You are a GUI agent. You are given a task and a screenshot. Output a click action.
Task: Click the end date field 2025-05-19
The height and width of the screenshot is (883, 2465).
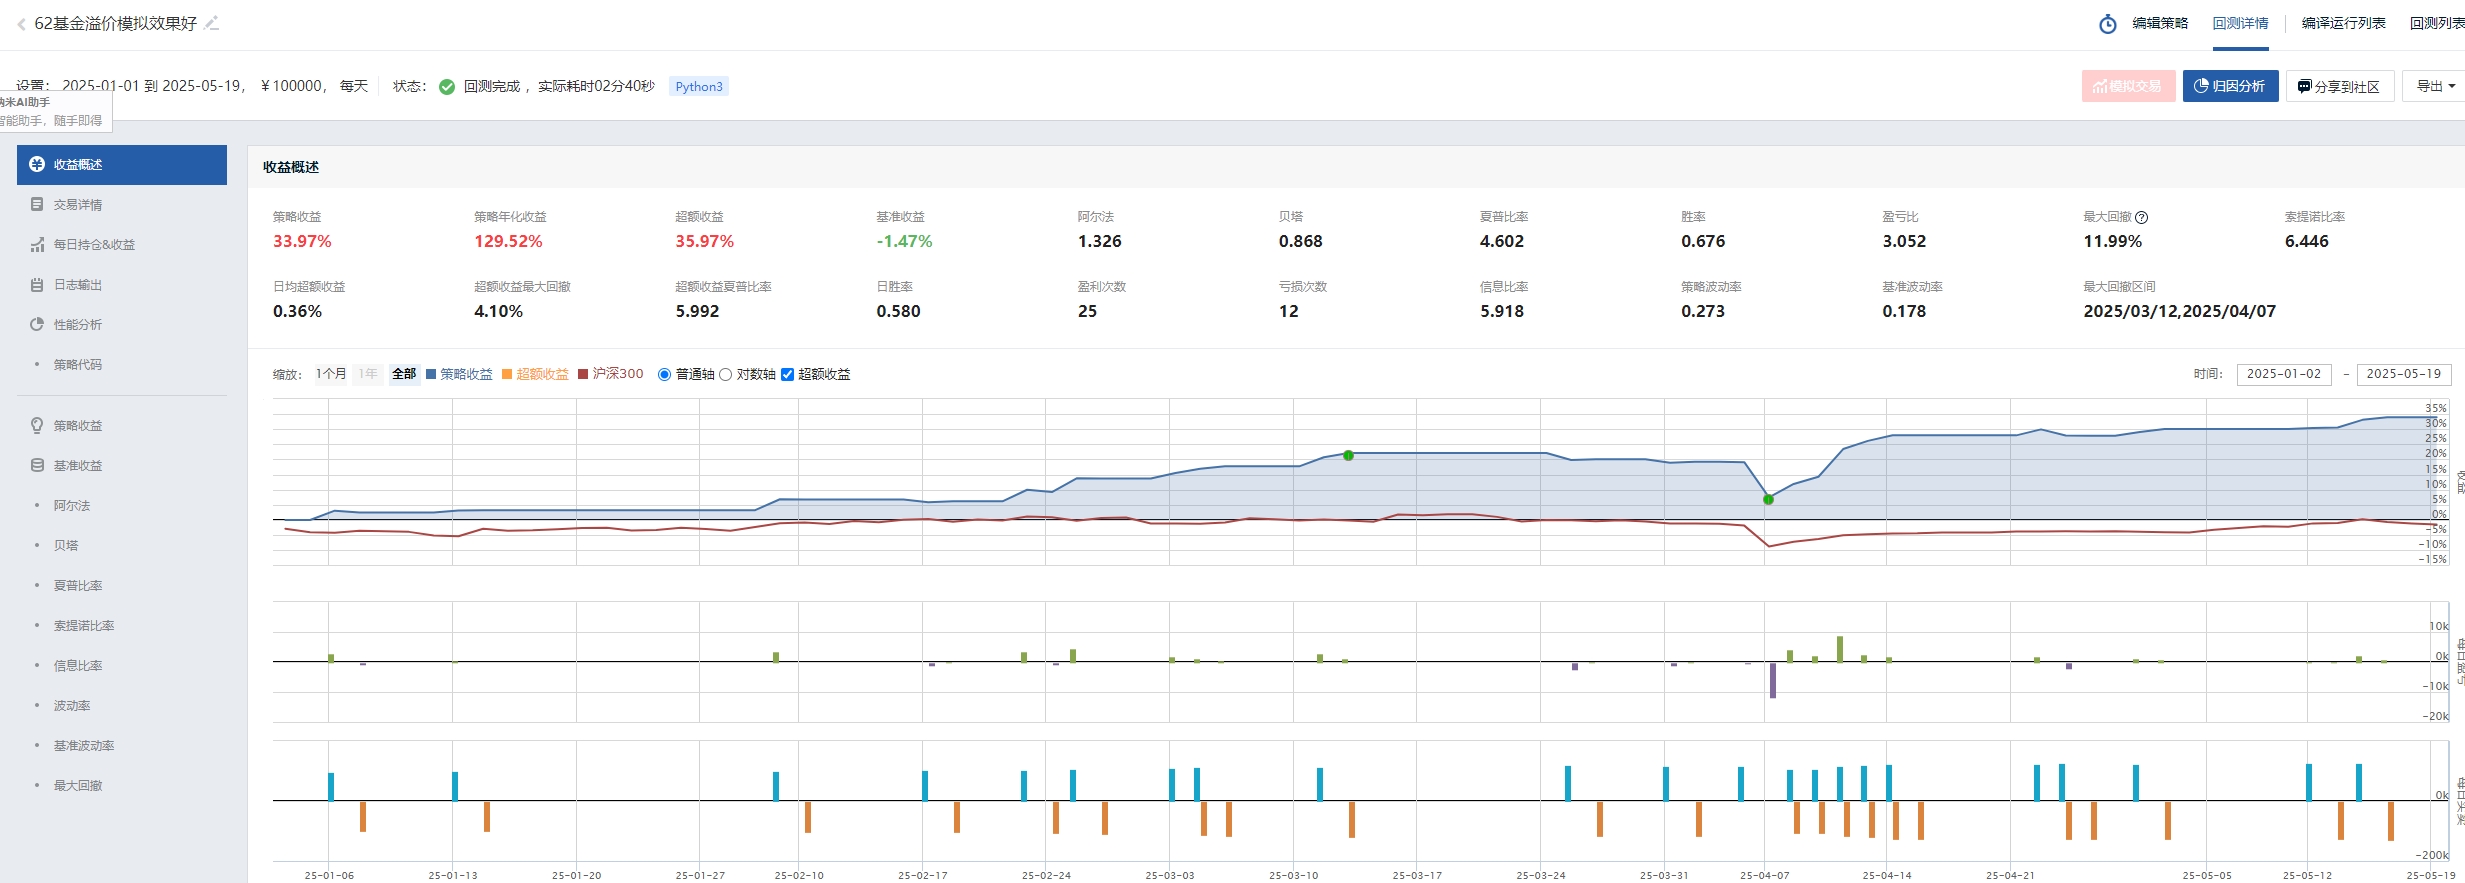(2404, 374)
